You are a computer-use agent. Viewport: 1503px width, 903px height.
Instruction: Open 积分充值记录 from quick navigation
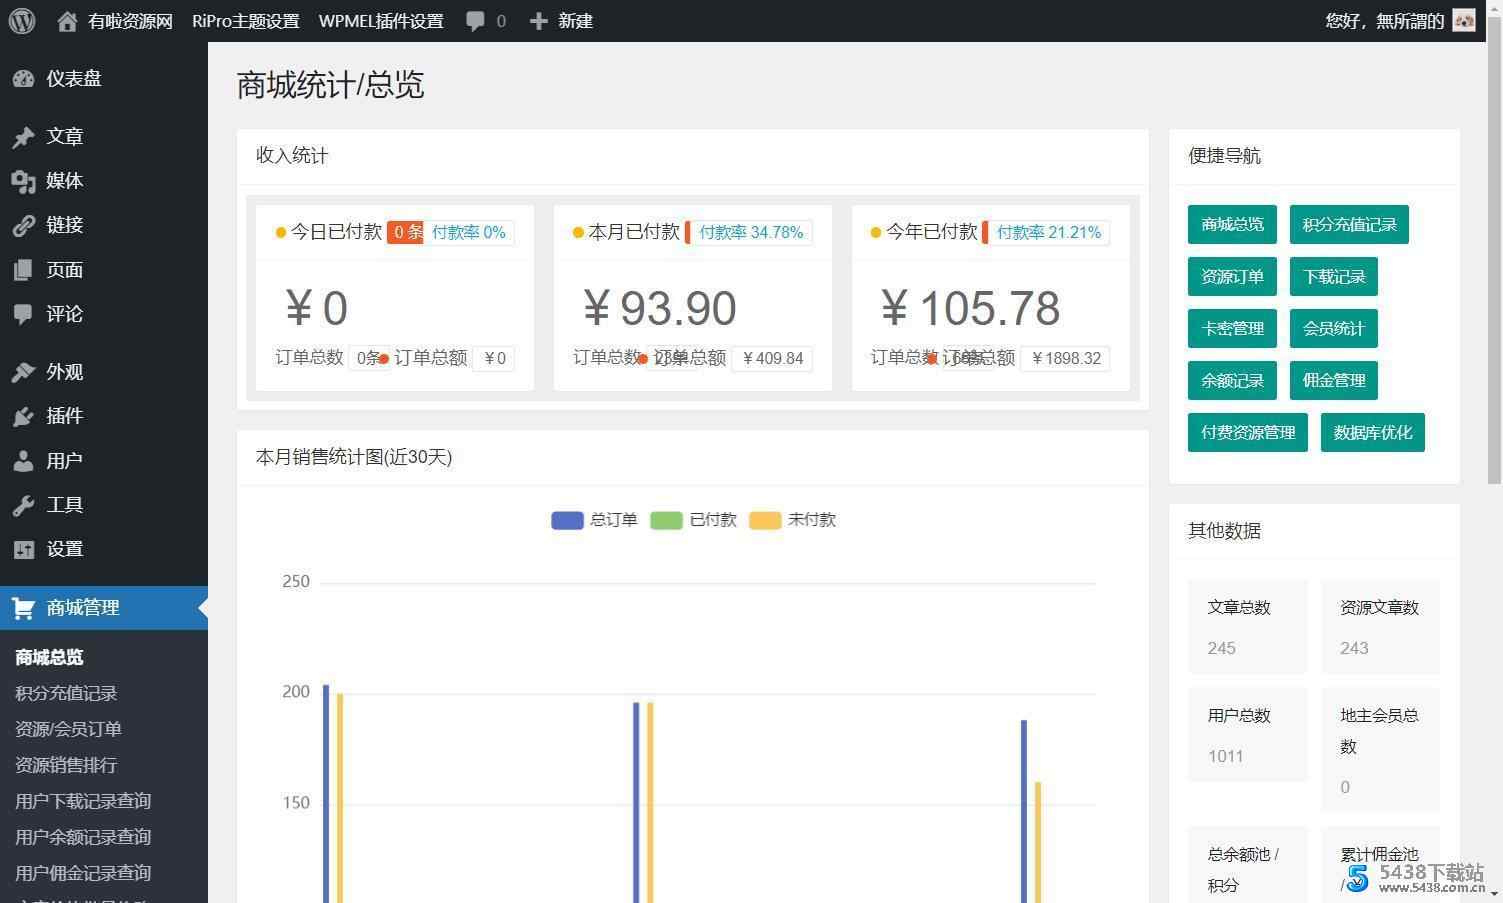click(1348, 224)
